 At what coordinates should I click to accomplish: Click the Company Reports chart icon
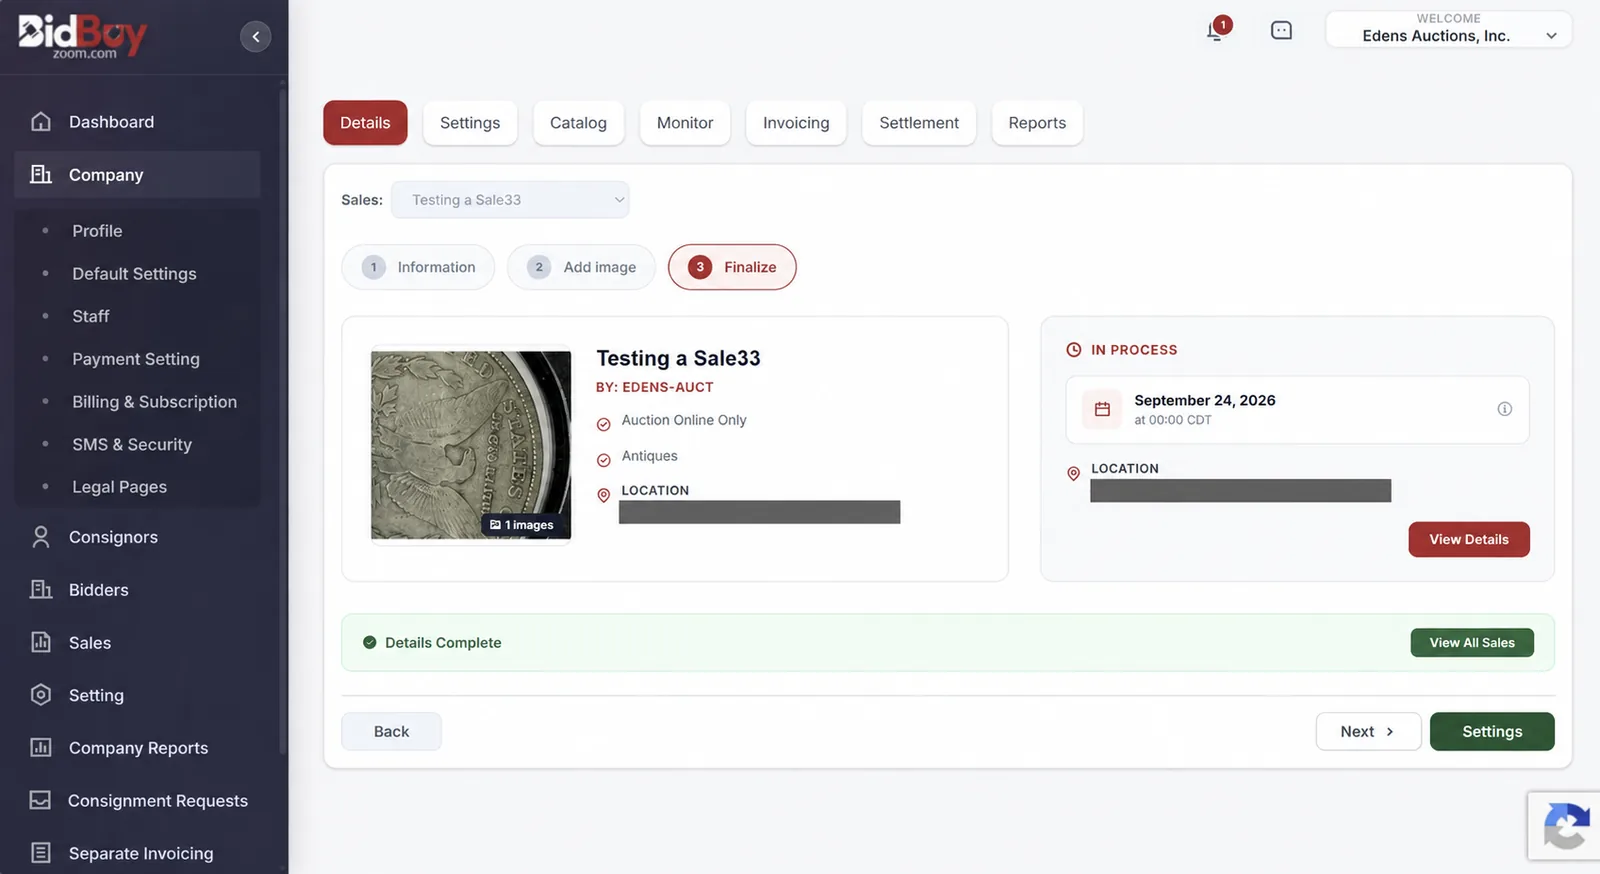(41, 747)
